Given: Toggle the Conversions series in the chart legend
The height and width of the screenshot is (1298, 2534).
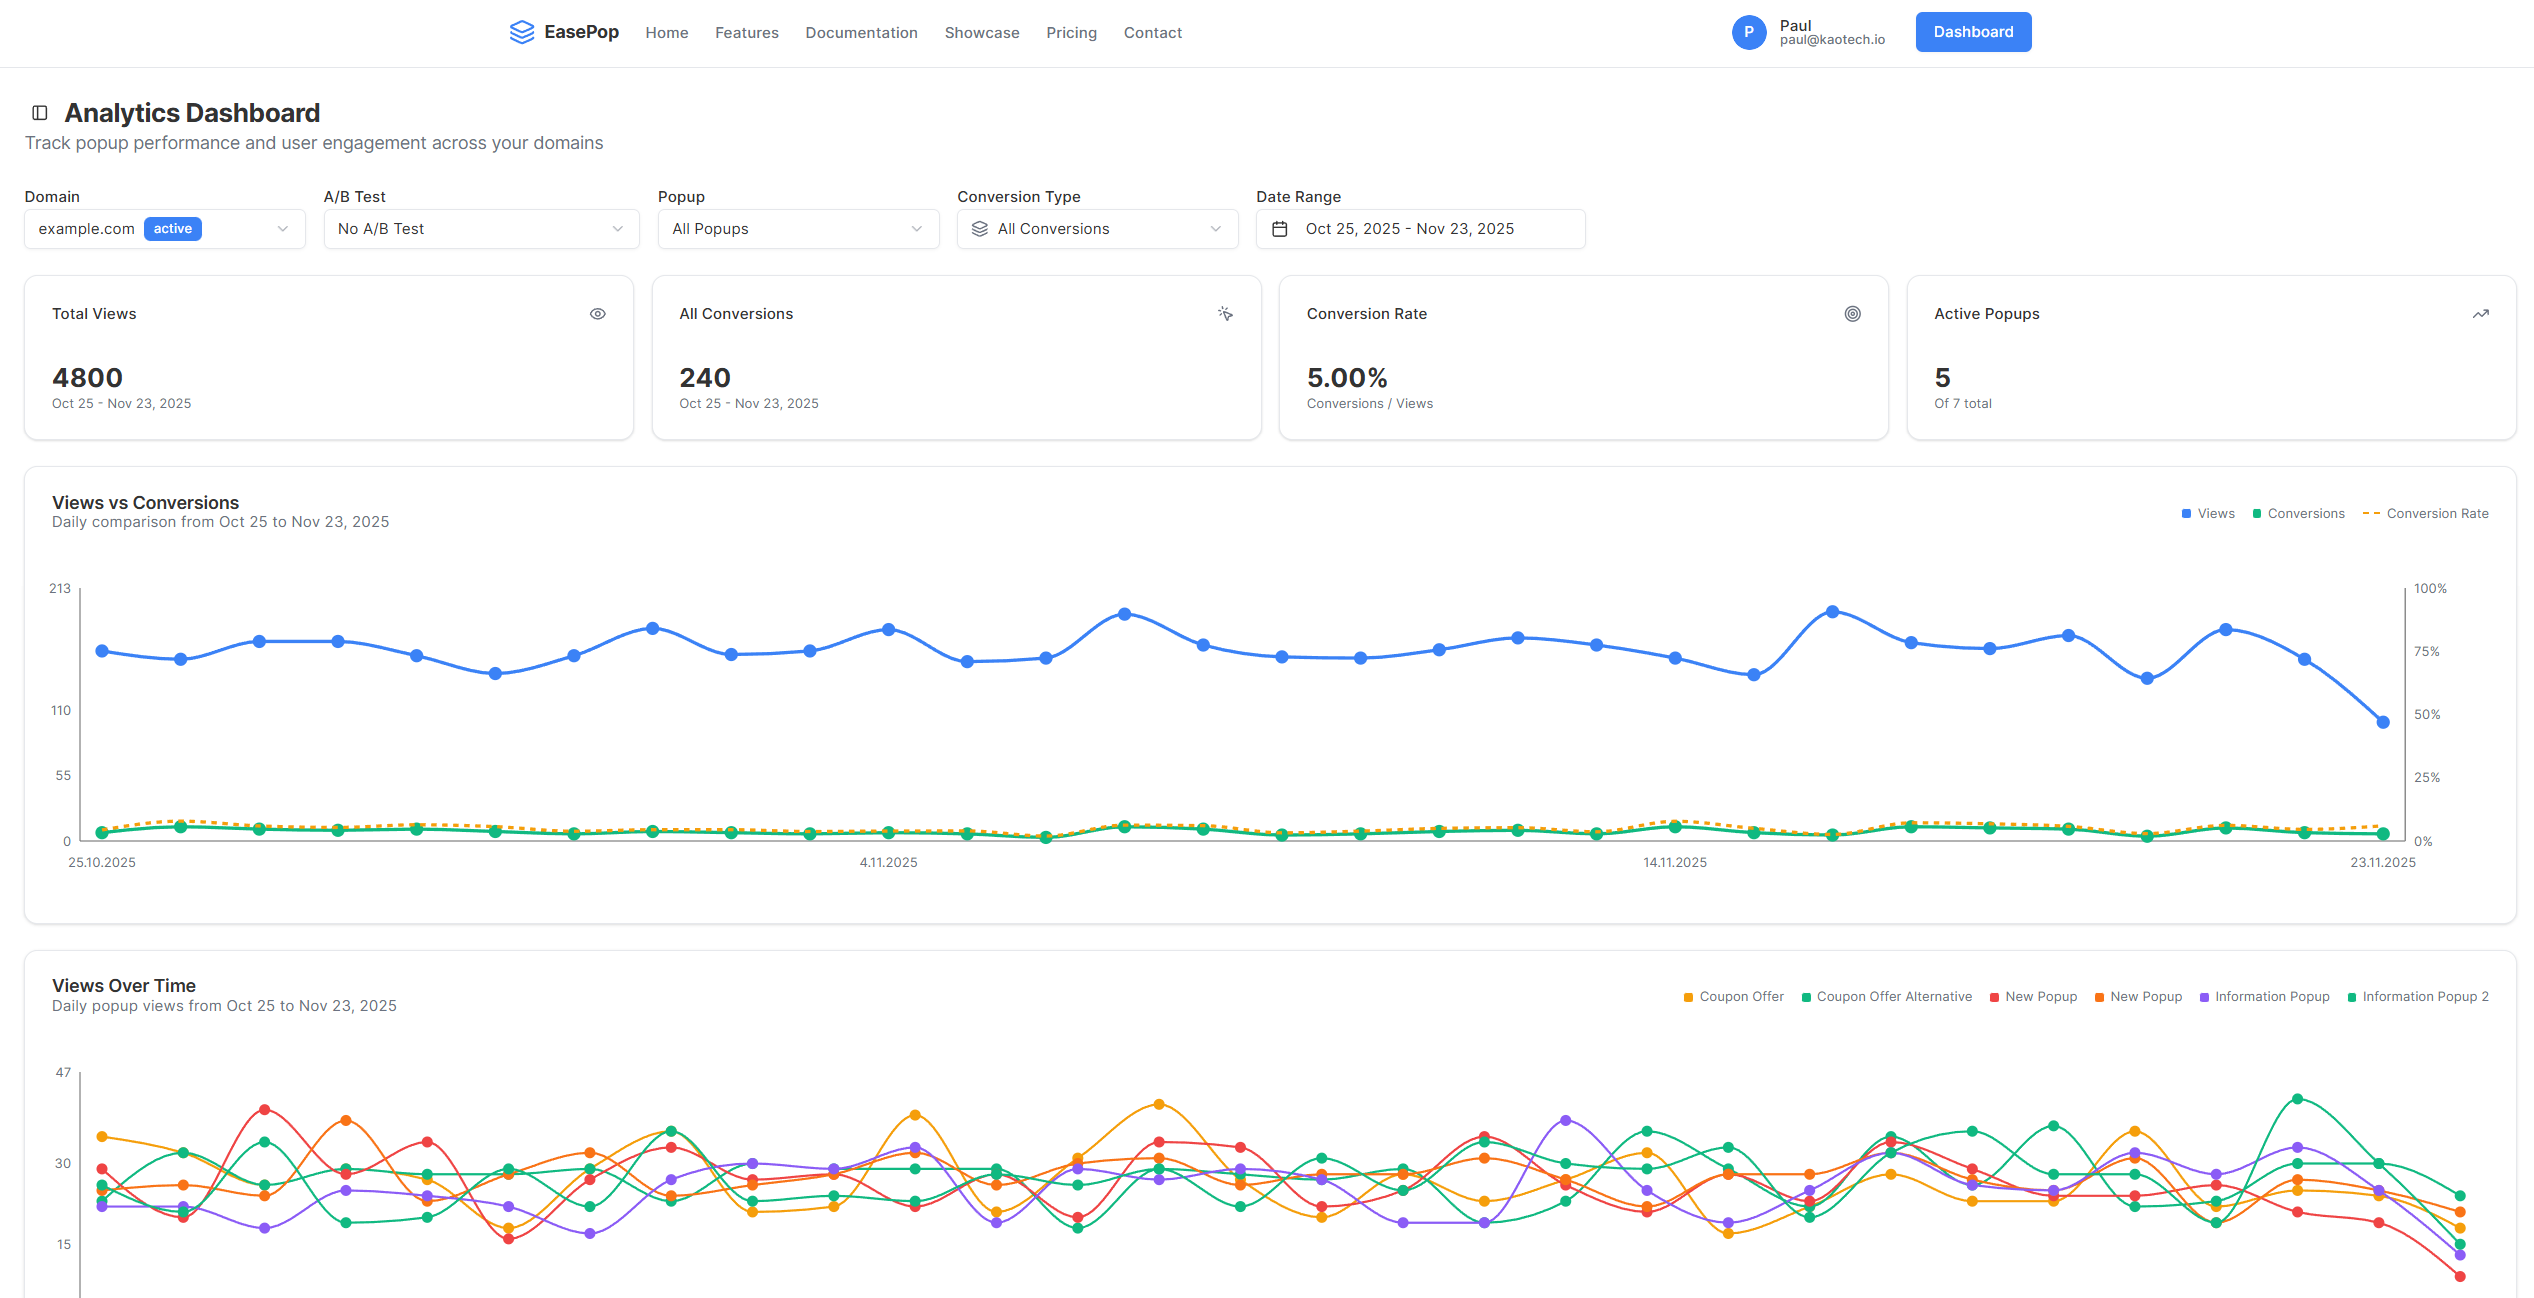Looking at the screenshot, I should pyautogui.click(x=2298, y=513).
